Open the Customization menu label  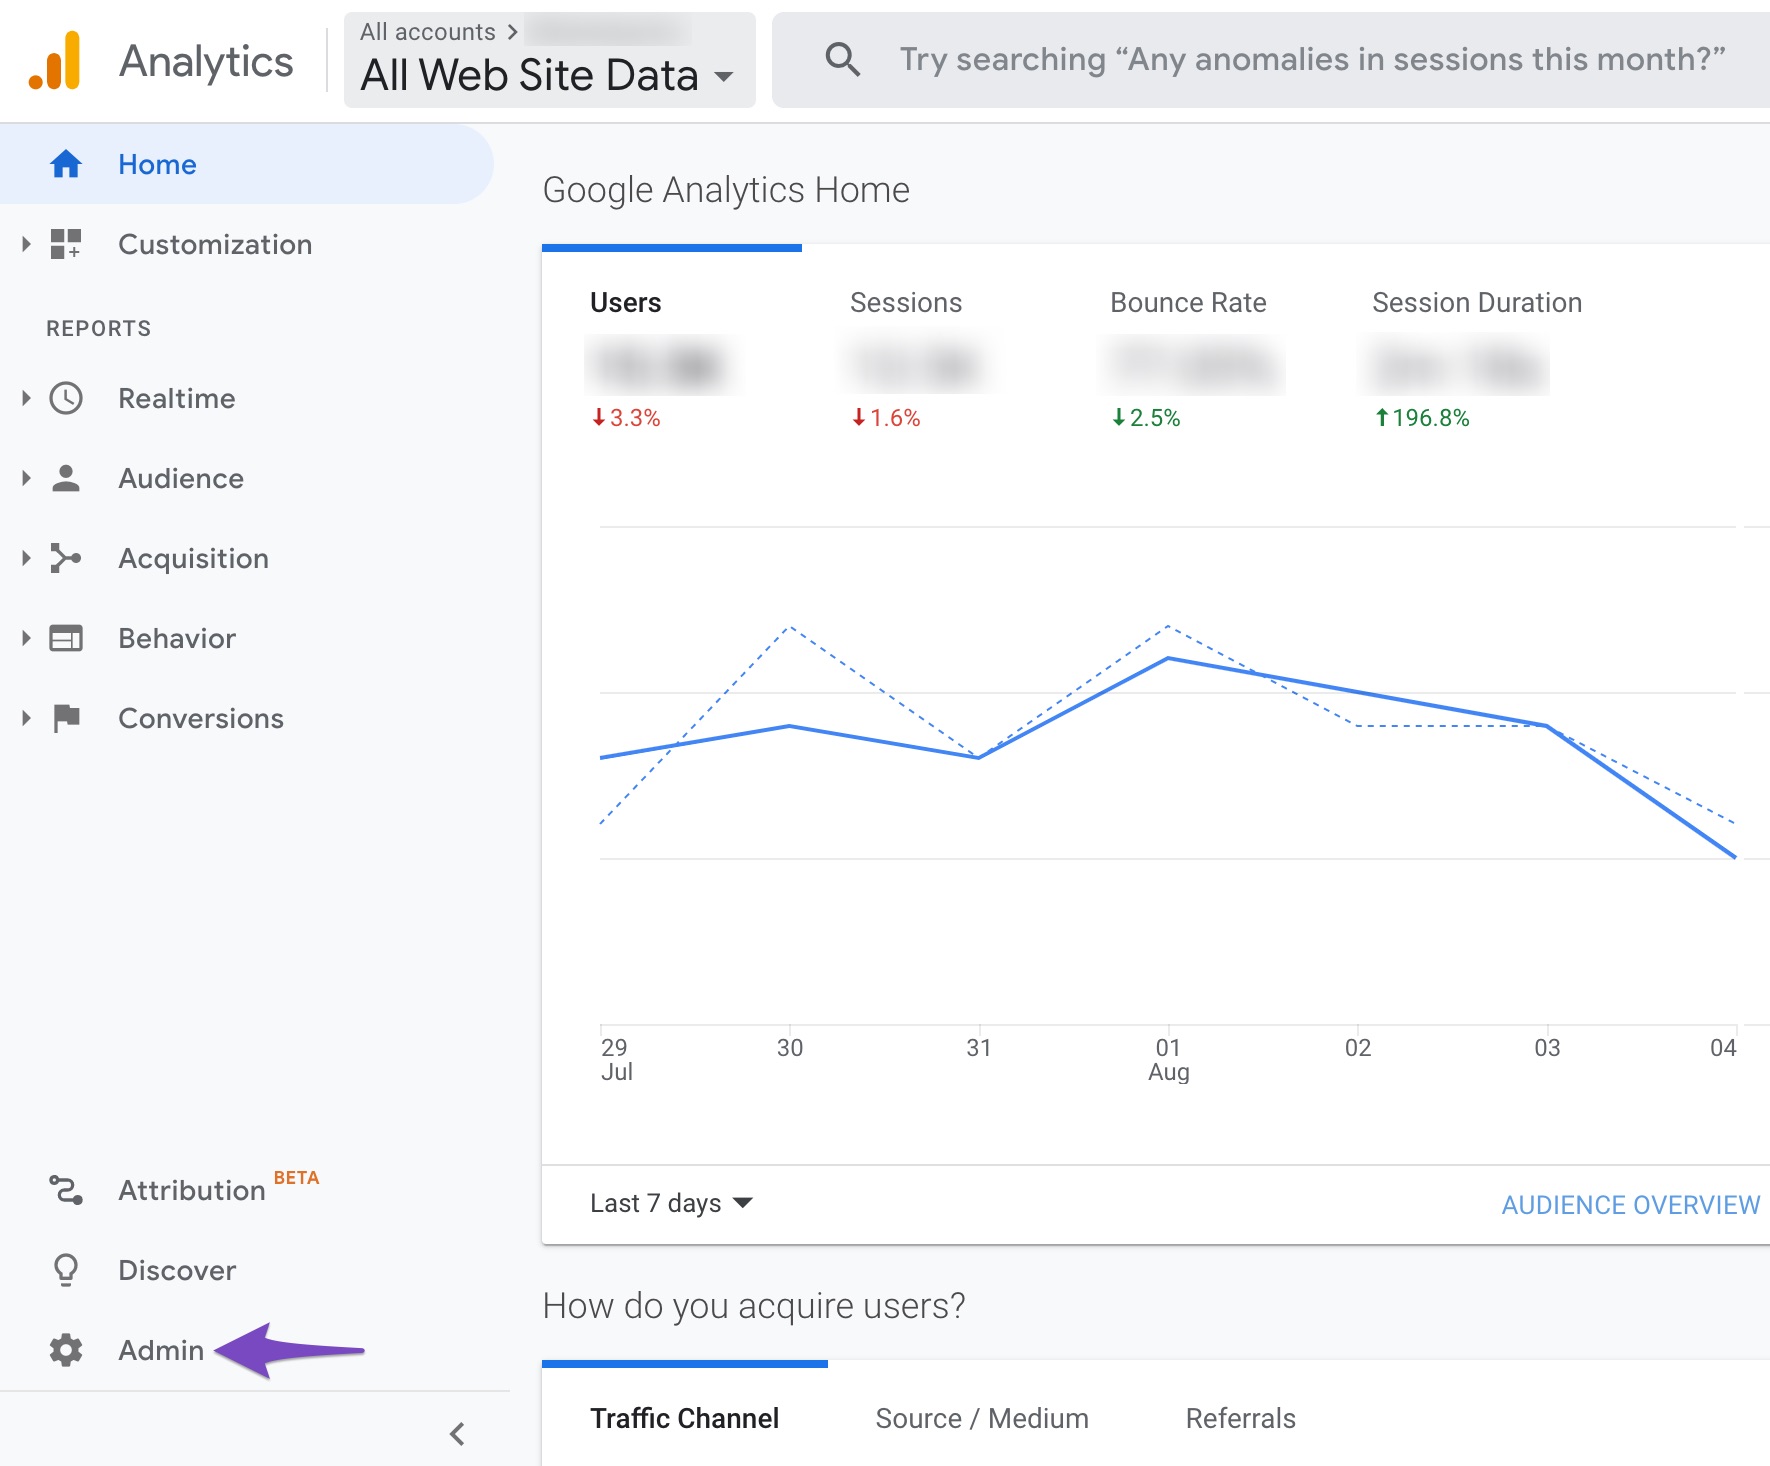click(215, 244)
